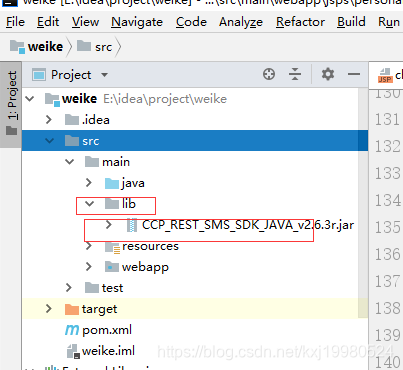Collapse the weike root project node
403x370 pixels.
30,99
